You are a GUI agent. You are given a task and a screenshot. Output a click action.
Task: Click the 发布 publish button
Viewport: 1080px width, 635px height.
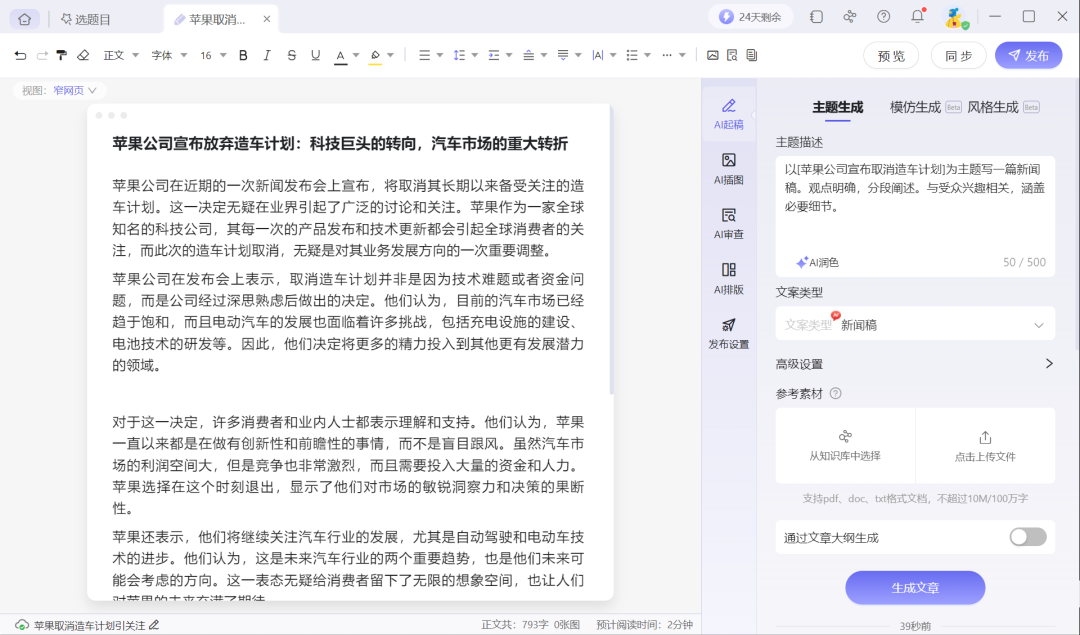click(1028, 56)
